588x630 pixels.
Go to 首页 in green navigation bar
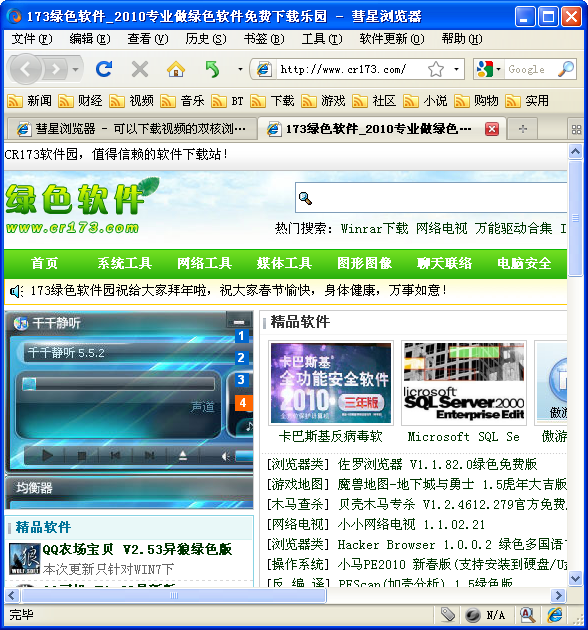click(45, 264)
